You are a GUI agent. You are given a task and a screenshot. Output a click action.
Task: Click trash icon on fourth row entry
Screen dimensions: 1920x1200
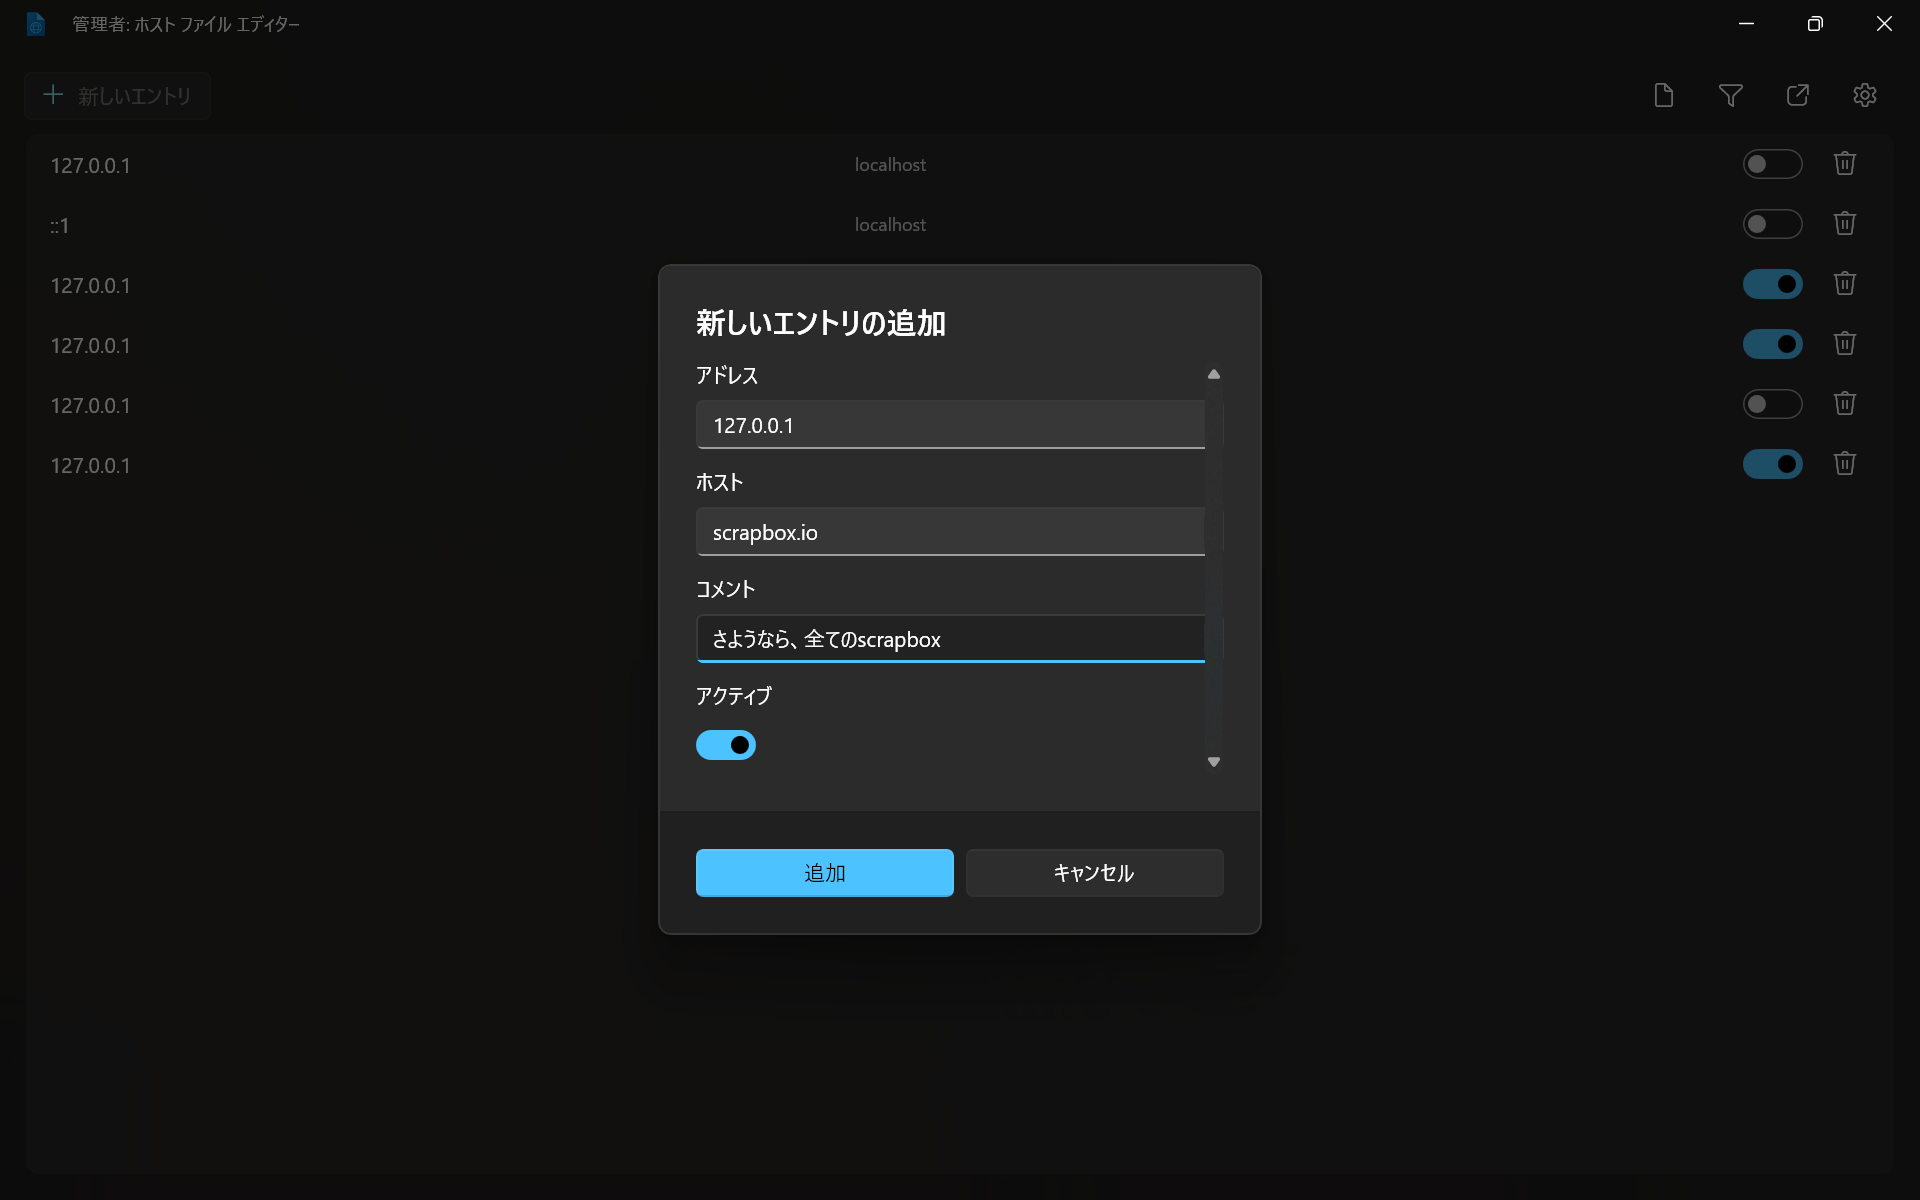pos(1844,344)
